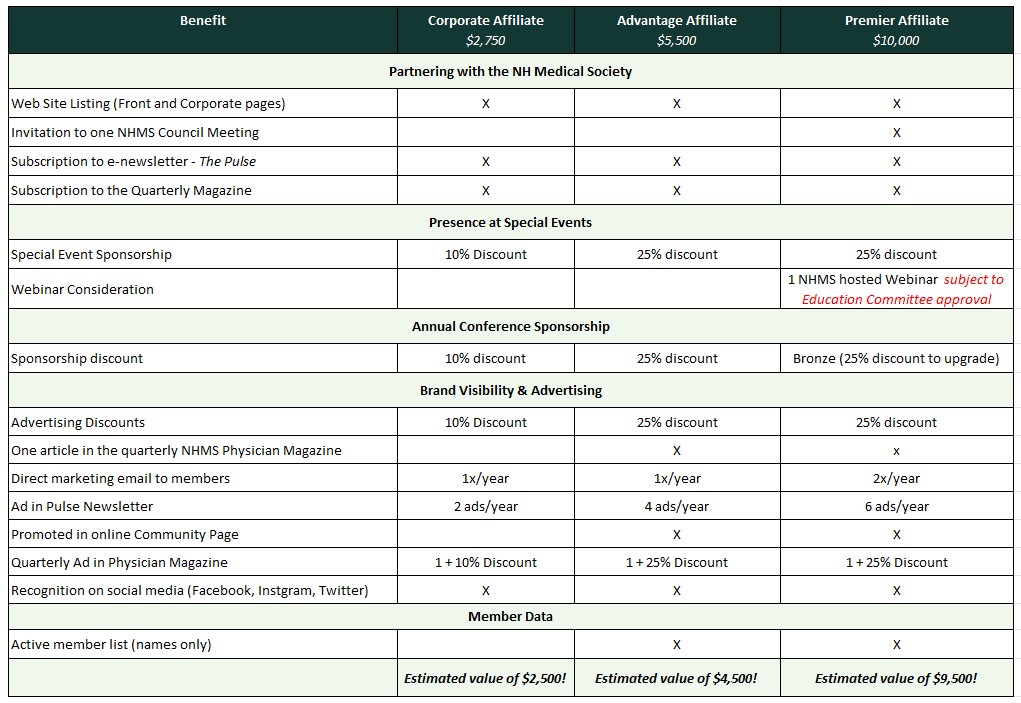The width and height of the screenshot is (1021, 703).
Task: Click the X for Premier NHMS Council Meeting invitation
Action: tap(896, 132)
